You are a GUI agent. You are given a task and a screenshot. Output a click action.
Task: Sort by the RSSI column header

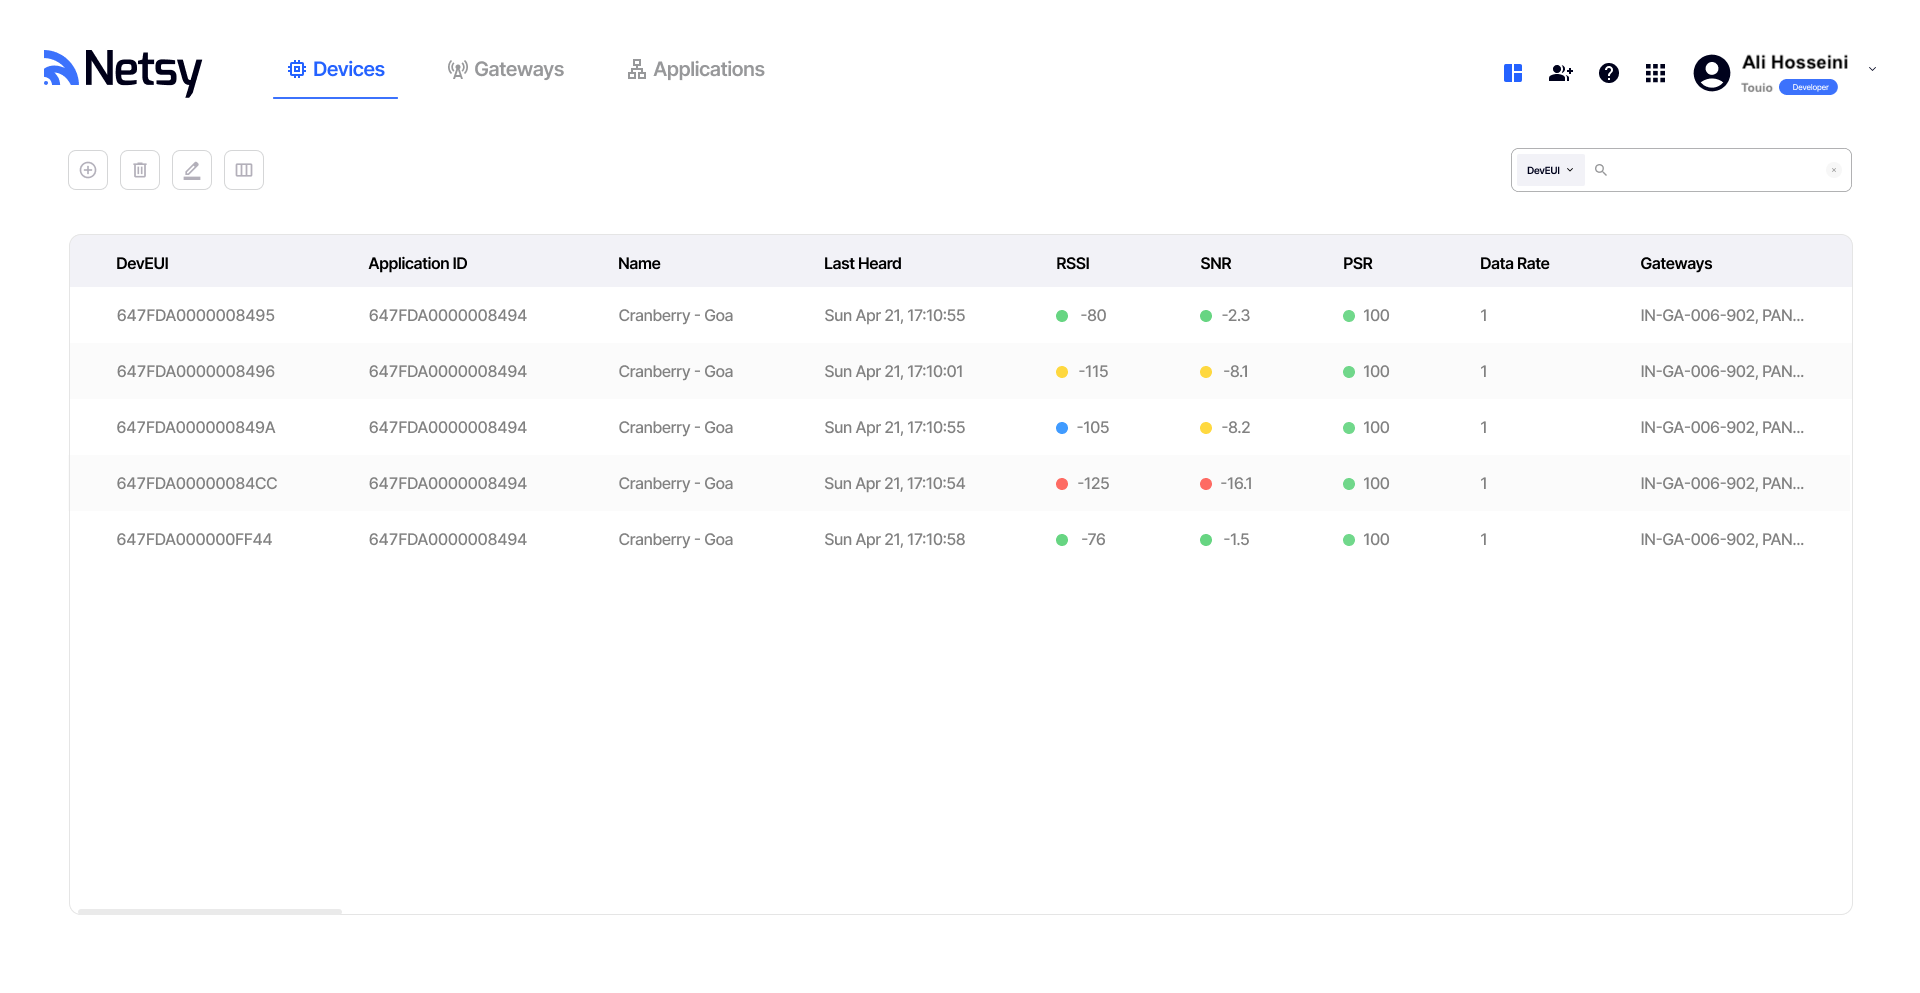tap(1072, 263)
